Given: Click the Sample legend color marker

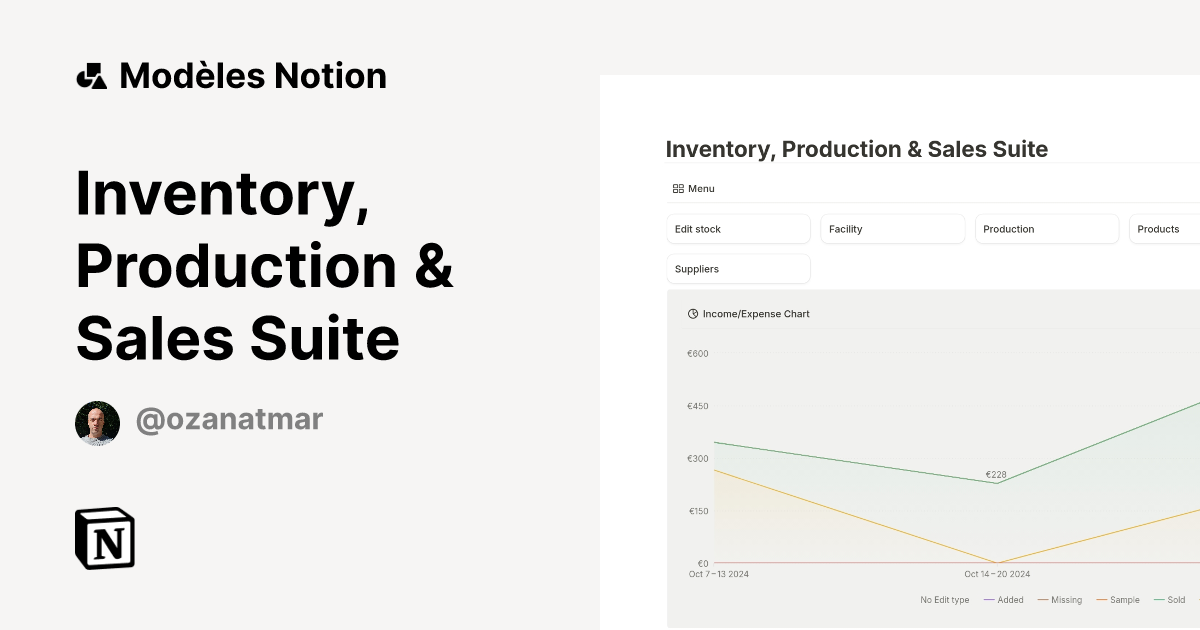Looking at the screenshot, I should coord(1100,599).
